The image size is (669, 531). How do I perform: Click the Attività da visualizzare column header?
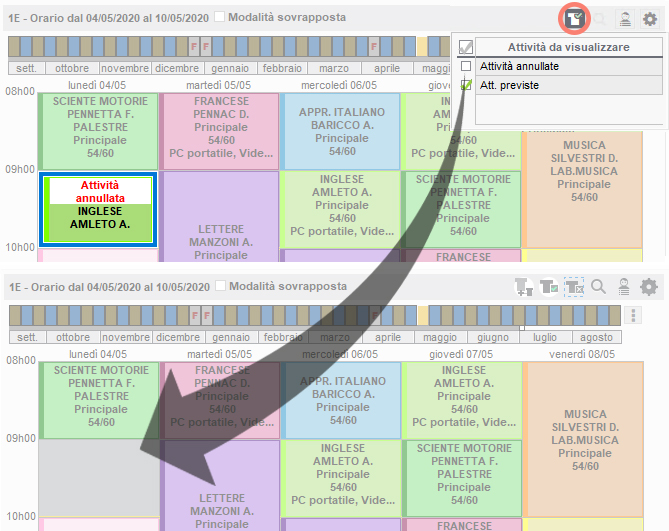(x=569, y=47)
